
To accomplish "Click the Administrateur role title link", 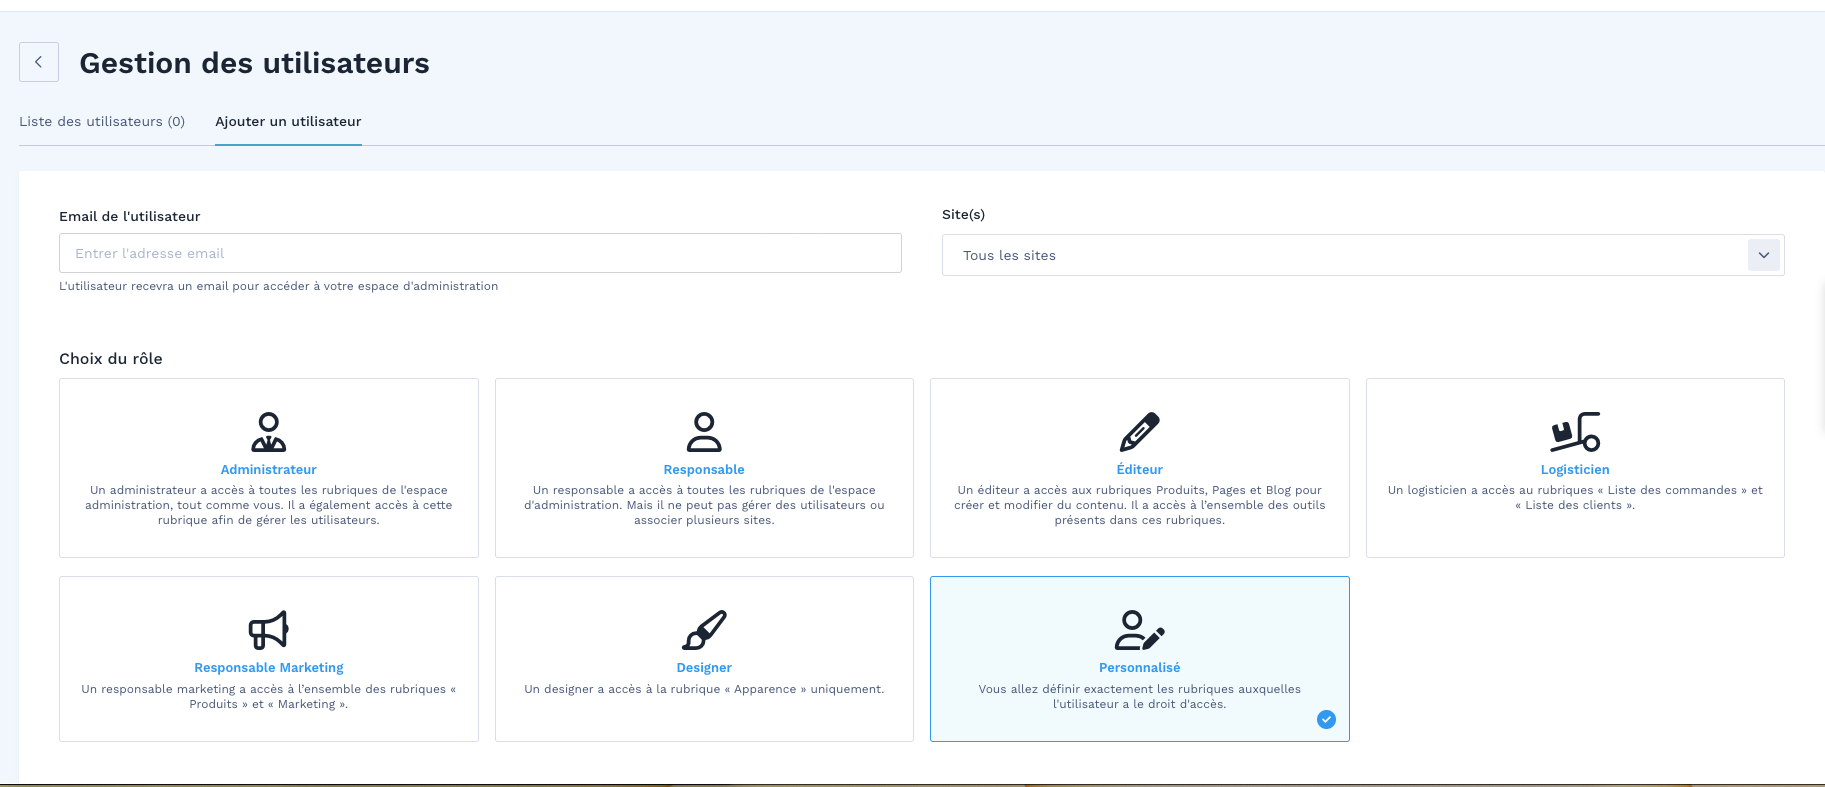I will 268,469.
